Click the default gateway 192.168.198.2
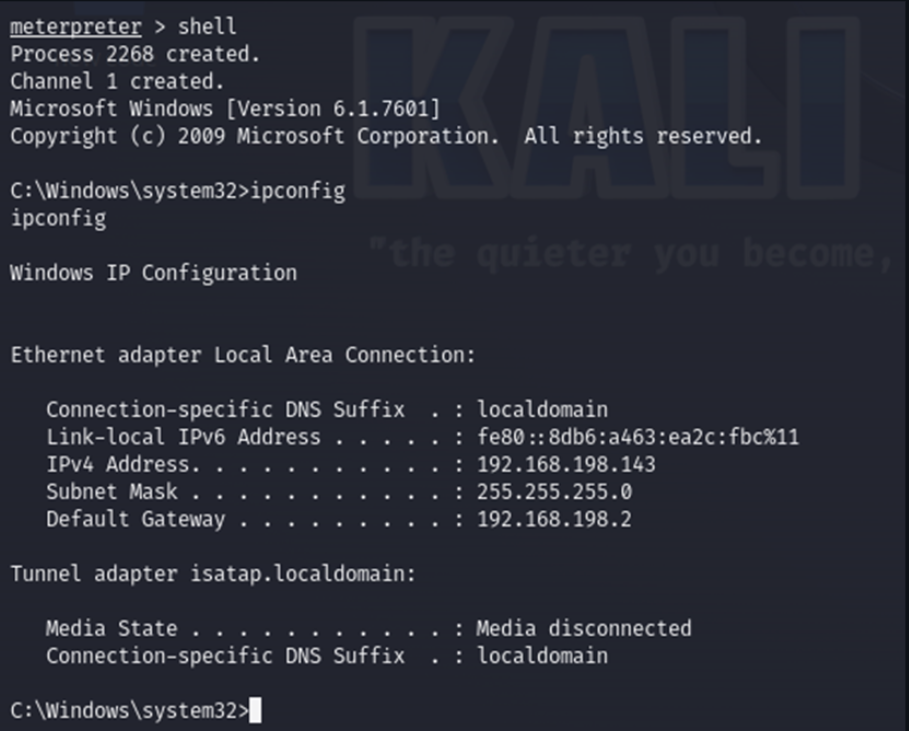 554,519
